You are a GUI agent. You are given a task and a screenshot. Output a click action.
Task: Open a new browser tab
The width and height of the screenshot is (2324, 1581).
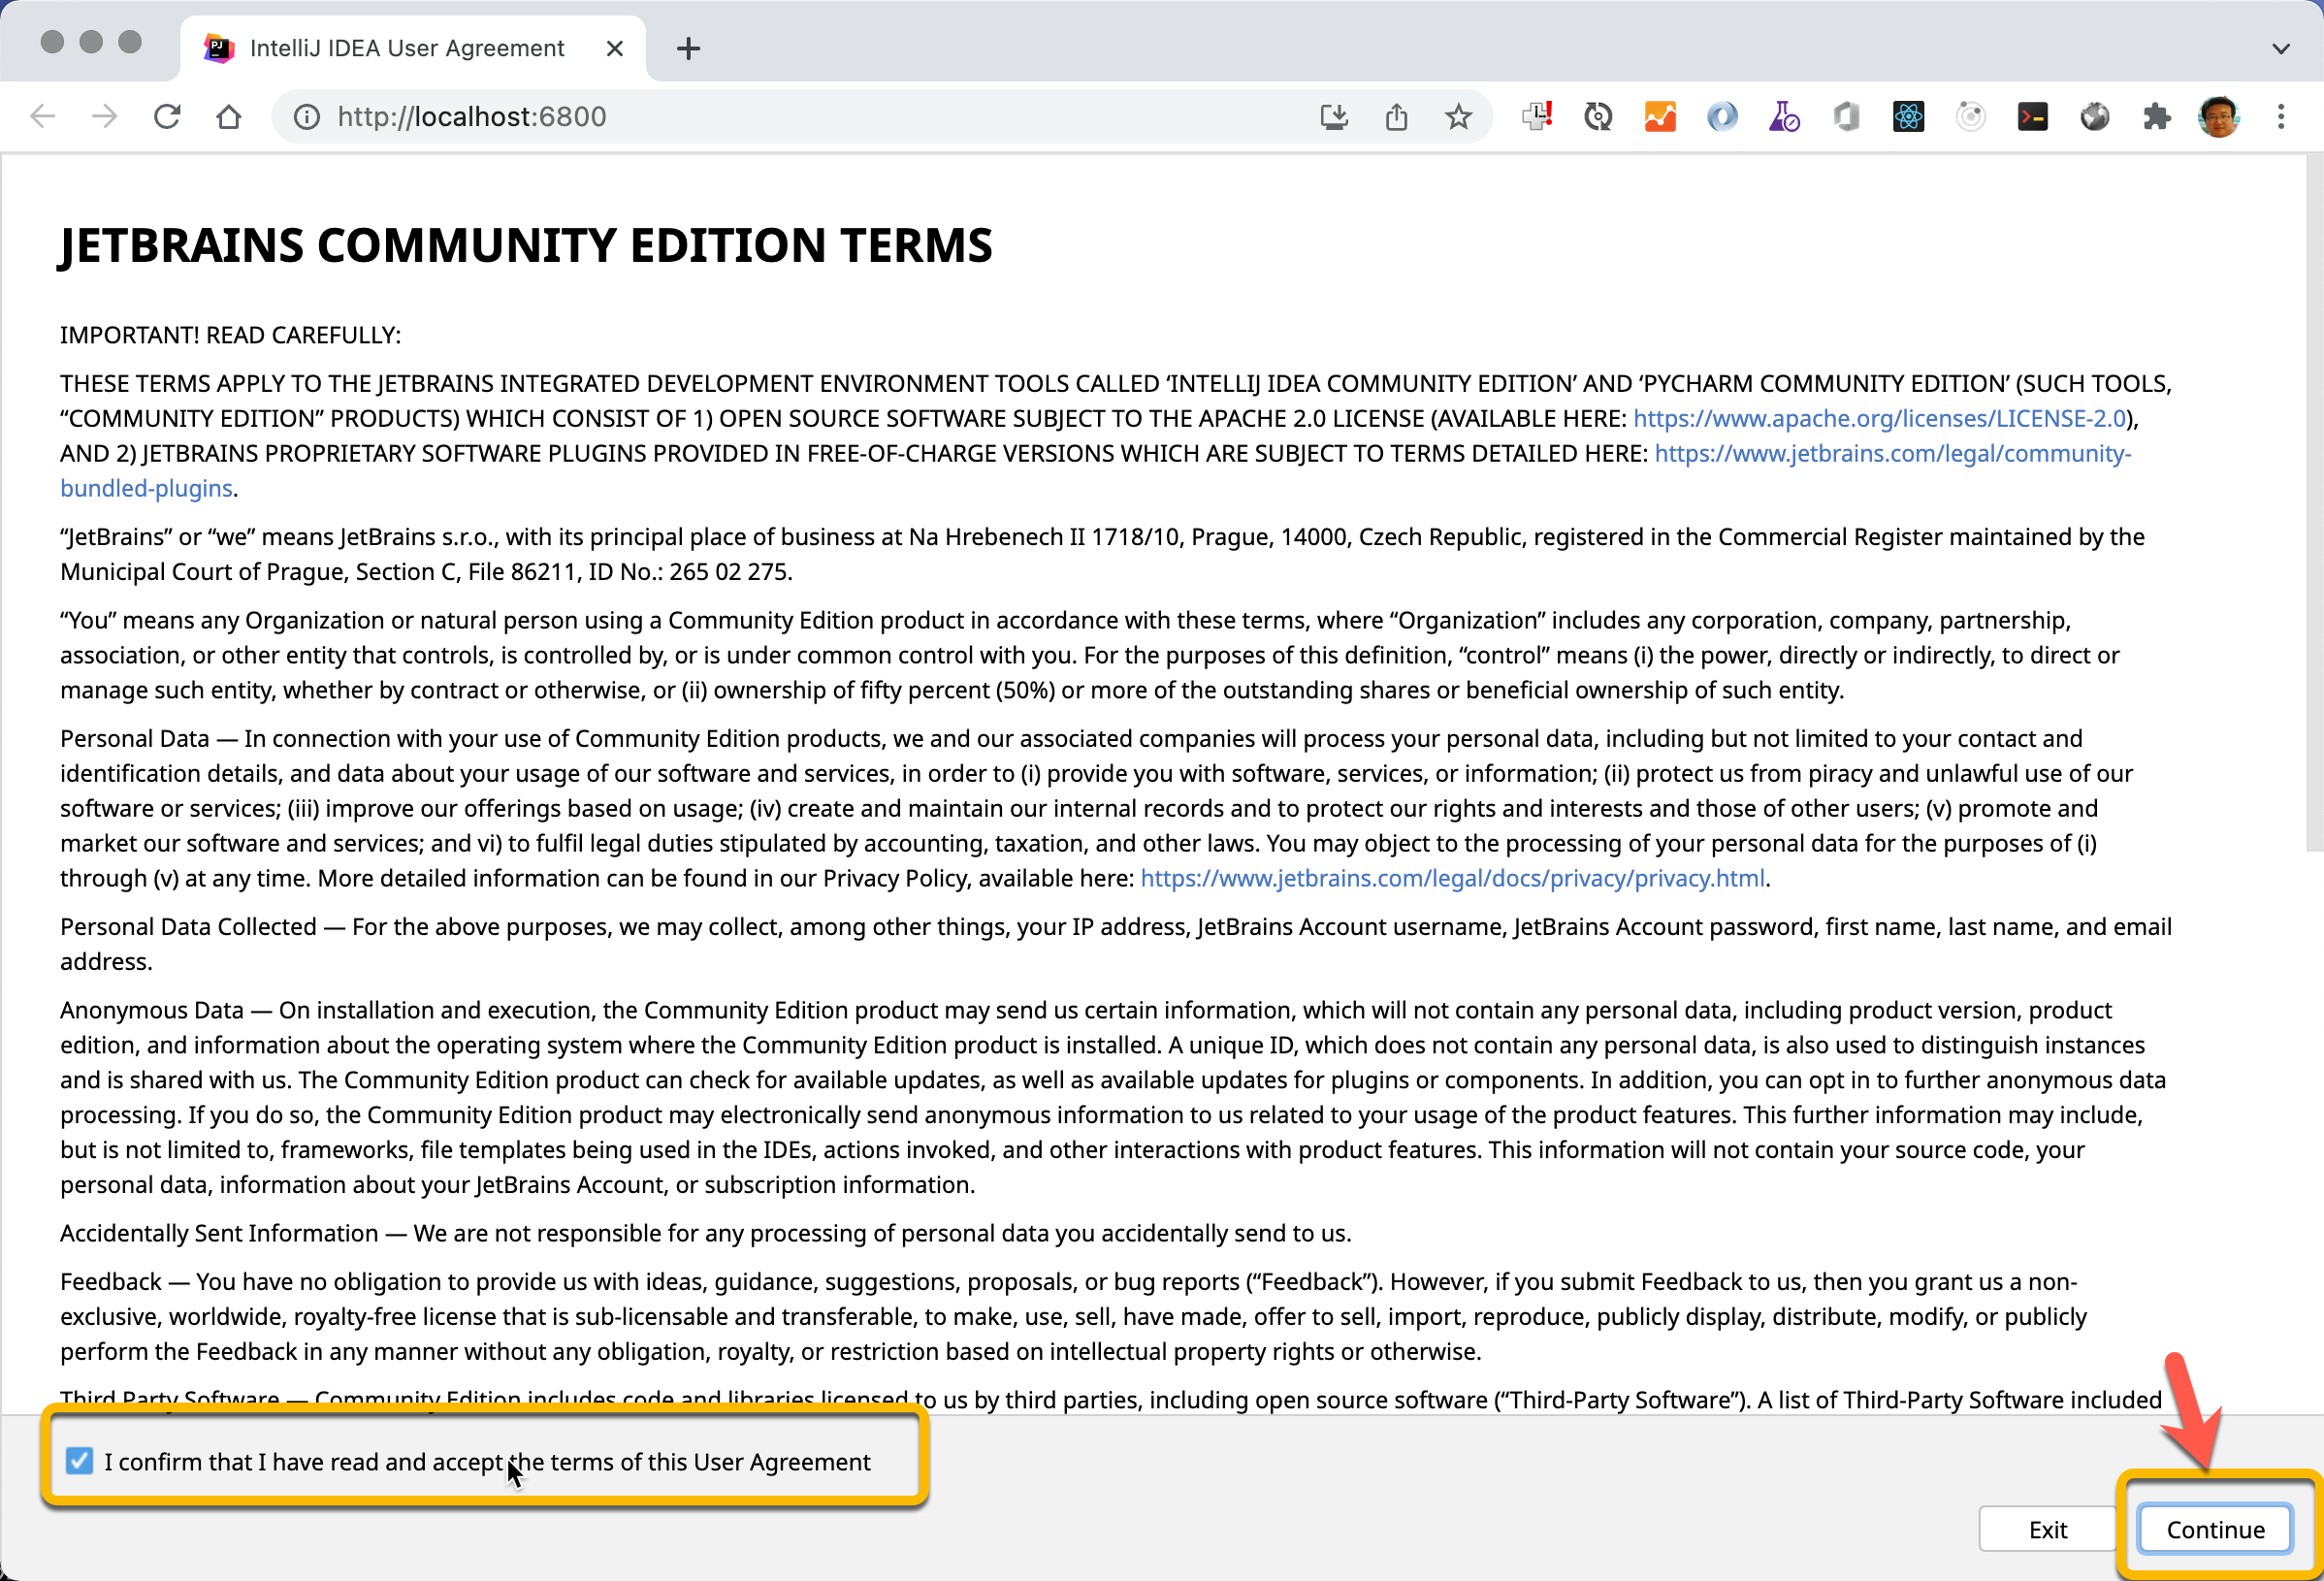(688, 48)
